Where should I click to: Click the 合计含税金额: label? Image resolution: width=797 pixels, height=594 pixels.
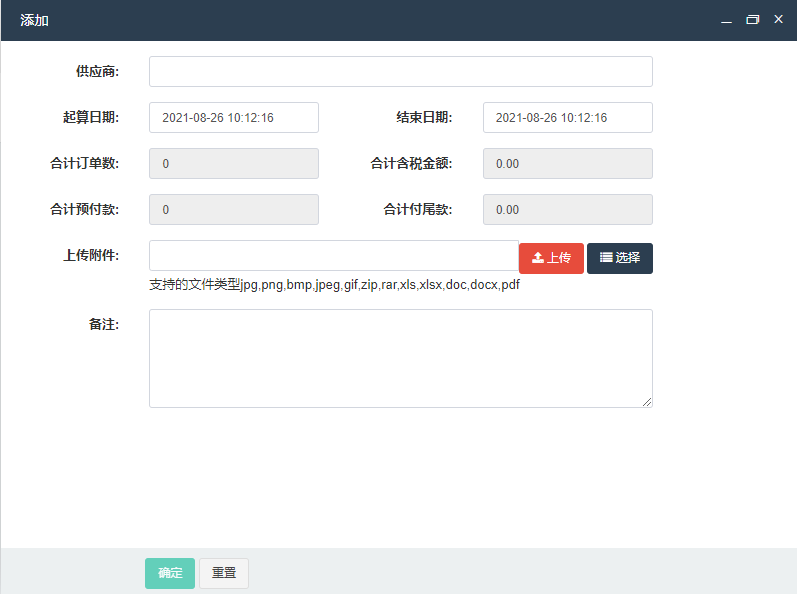point(411,164)
